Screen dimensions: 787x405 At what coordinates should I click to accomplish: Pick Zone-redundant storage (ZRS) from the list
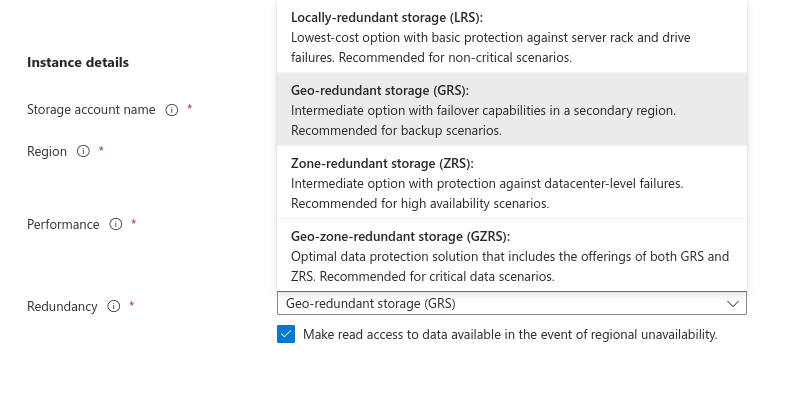point(382,163)
